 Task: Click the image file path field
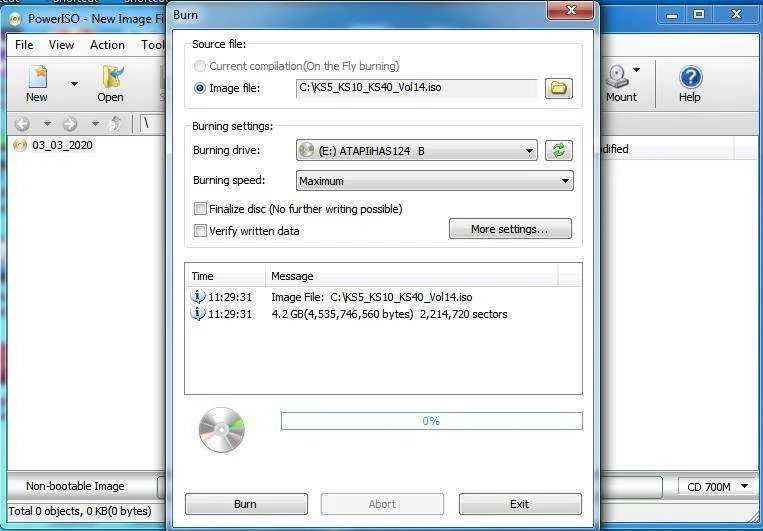(x=417, y=88)
